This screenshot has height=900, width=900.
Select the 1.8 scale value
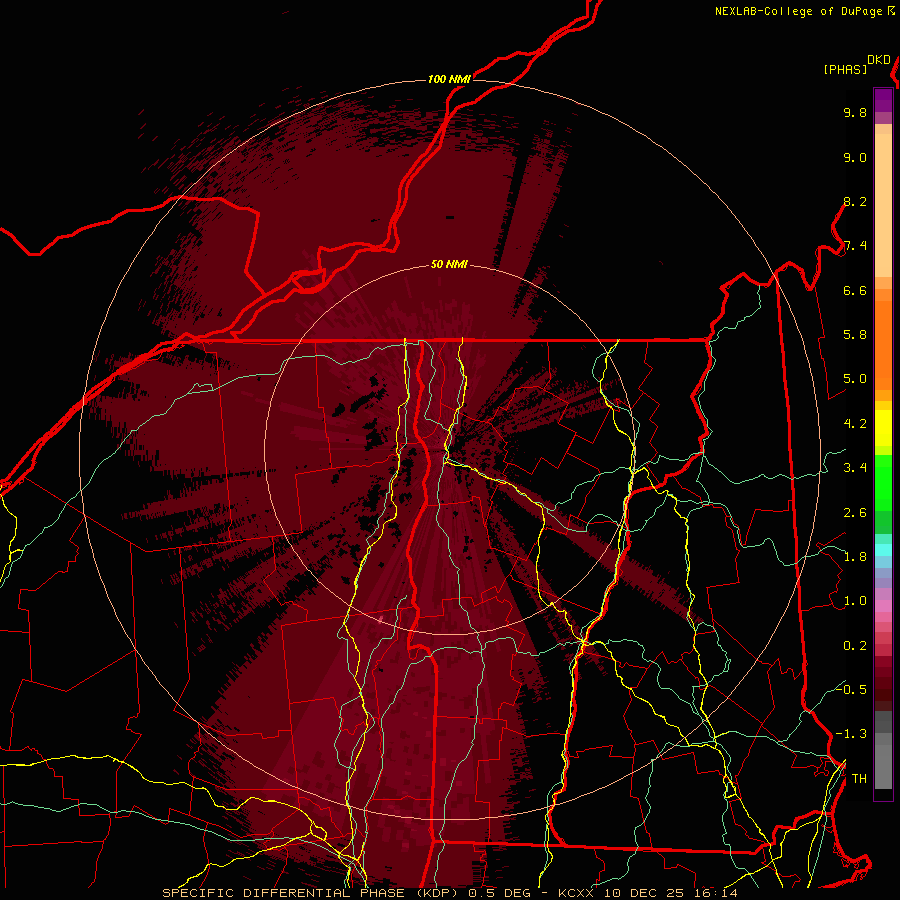855,557
